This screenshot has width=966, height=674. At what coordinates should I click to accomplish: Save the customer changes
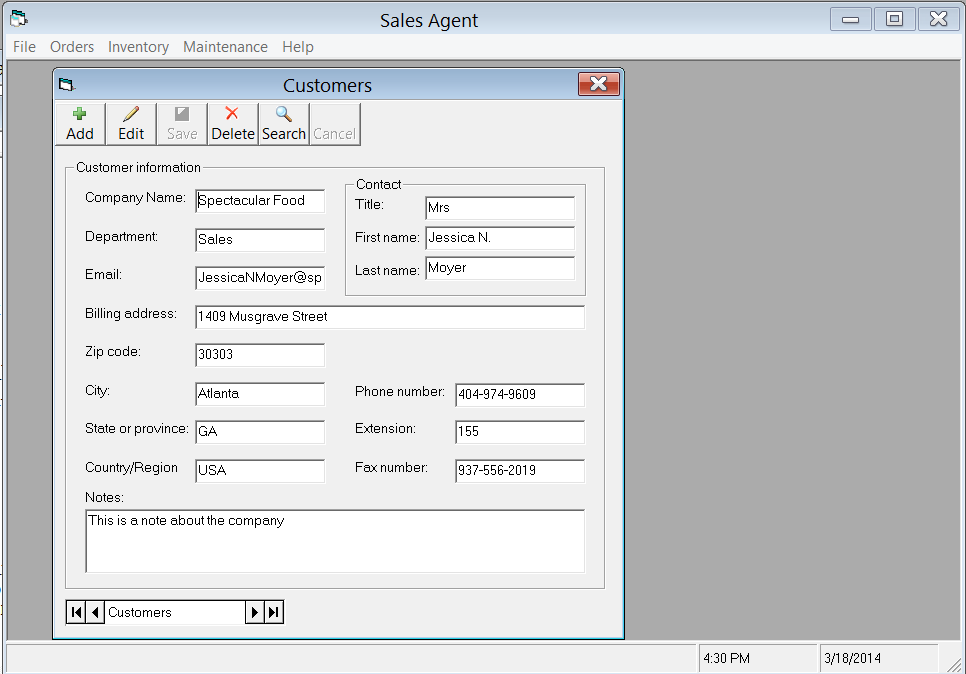(x=181, y=122)
